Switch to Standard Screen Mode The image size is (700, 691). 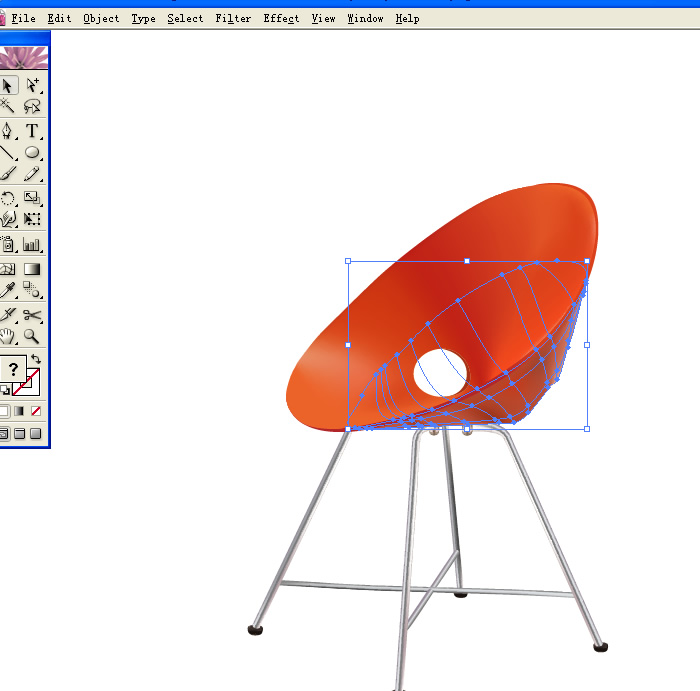pyautogui.click(x=4, y=433)
